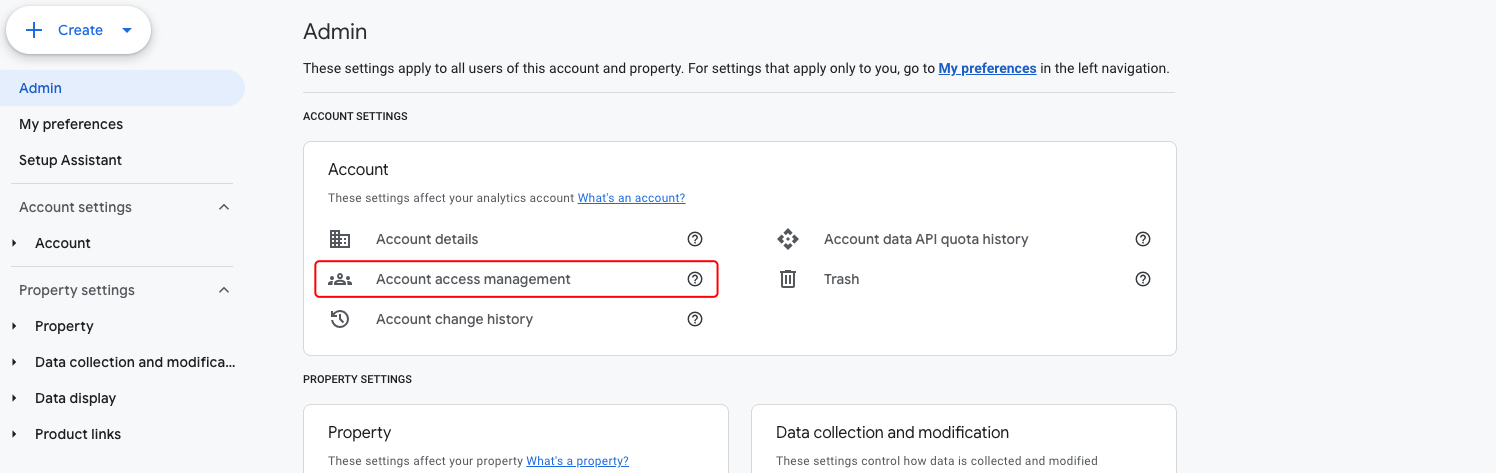The image size is (1496, 473).
Task: Click the Data collection and modification card heading
Action: click(x=892, y=433)
